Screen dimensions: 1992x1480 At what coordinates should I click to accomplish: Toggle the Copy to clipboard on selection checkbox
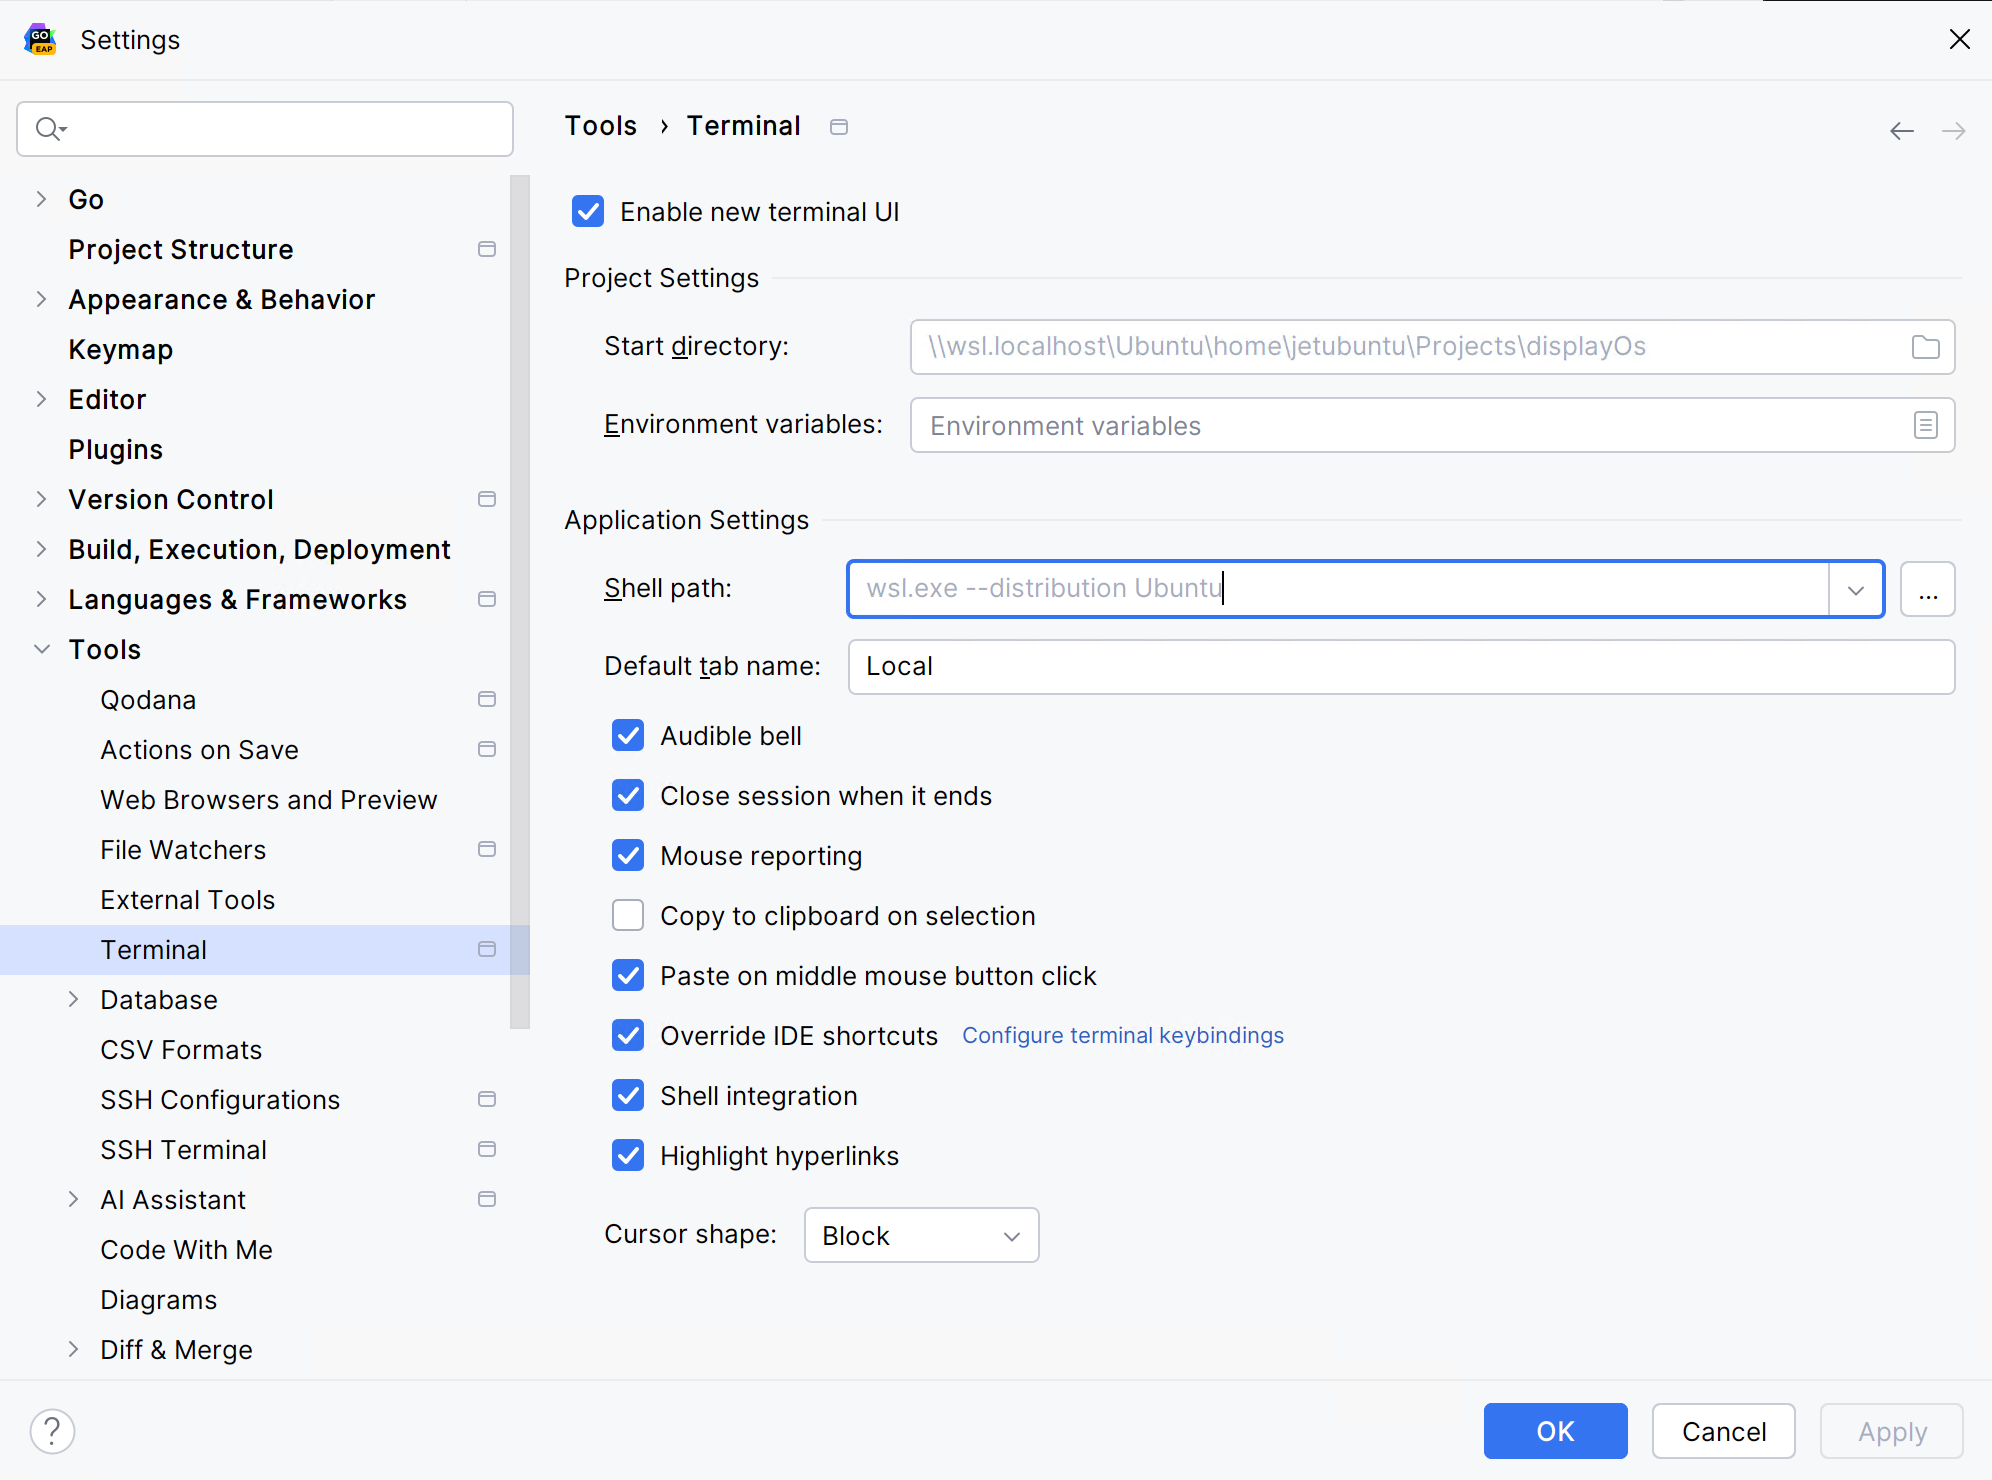tap(628, 916)
